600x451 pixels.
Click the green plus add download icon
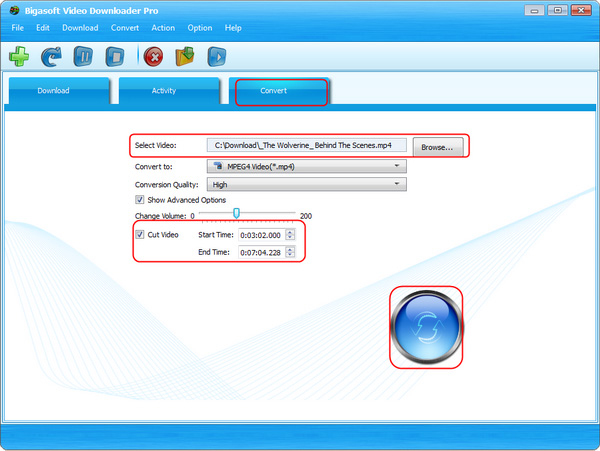[x=19, y=57]
